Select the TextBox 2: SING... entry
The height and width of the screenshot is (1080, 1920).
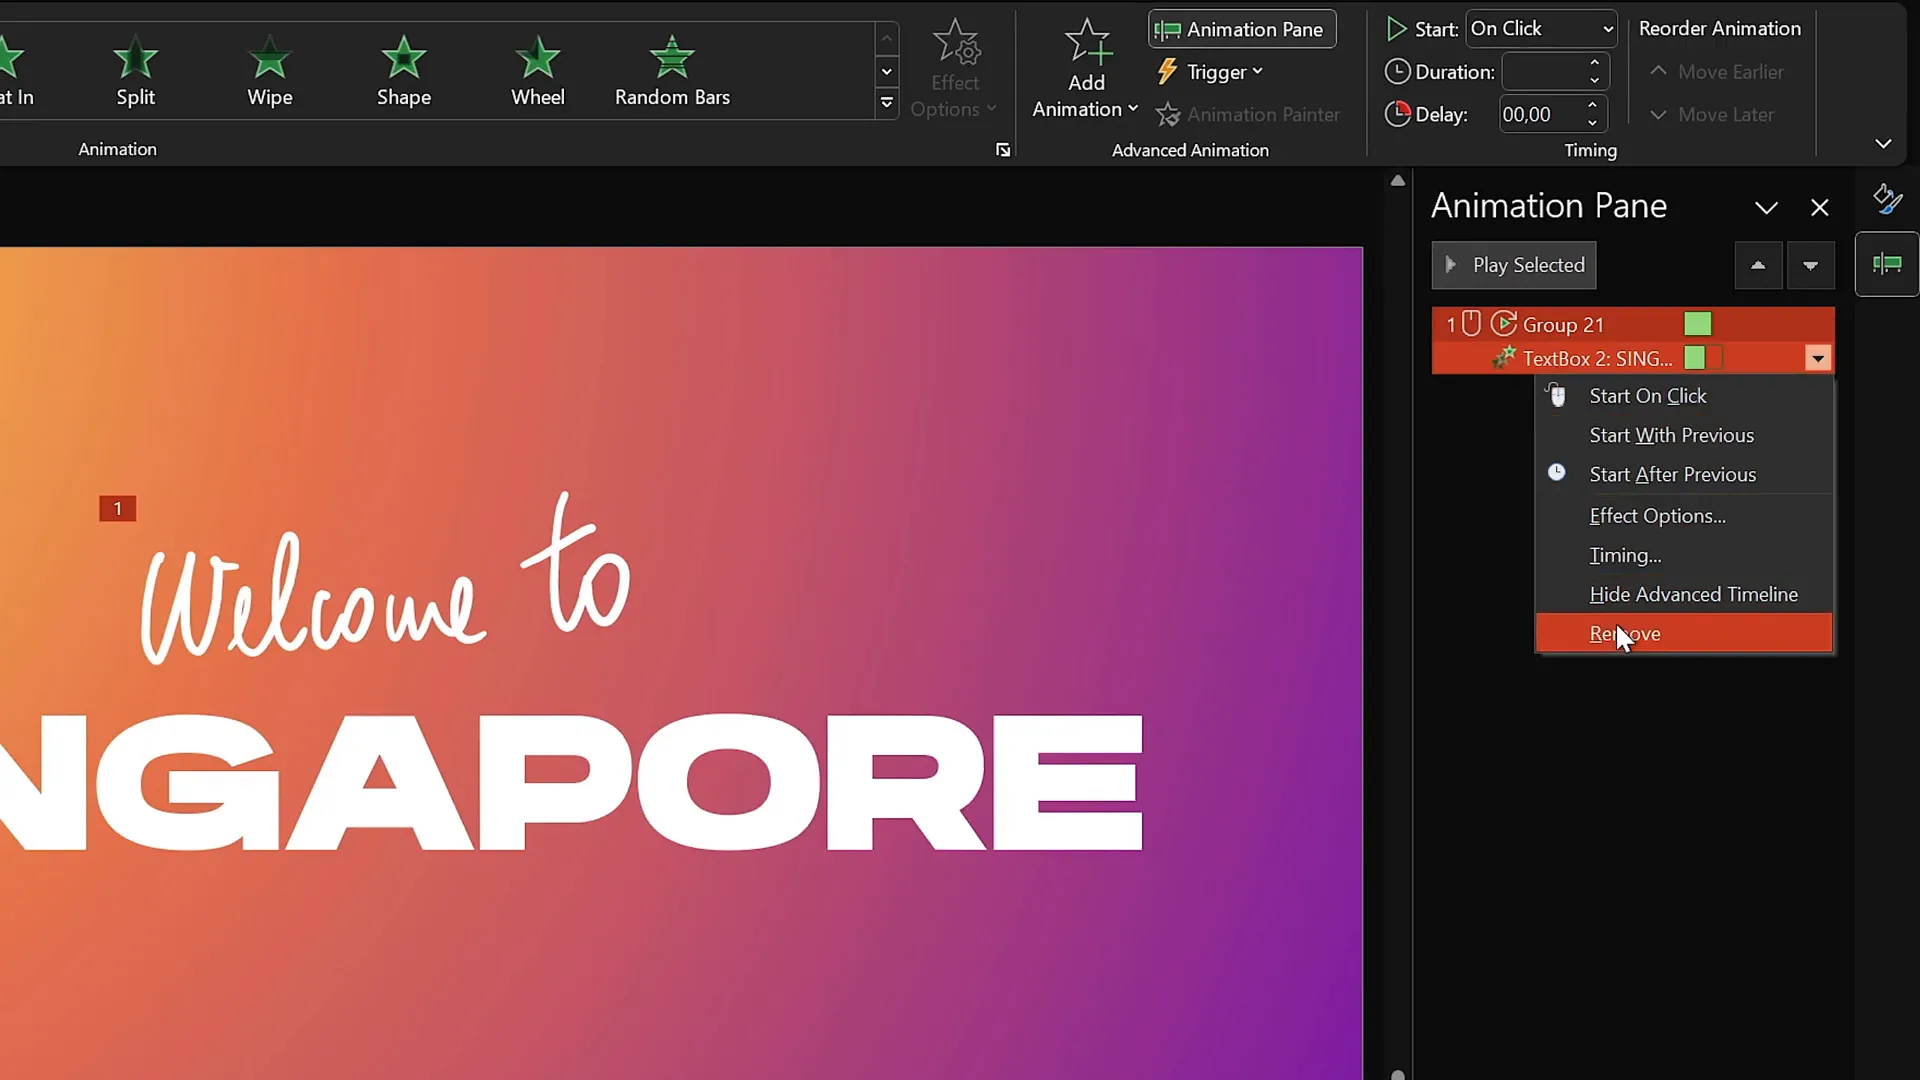[x=1633, y=358]
